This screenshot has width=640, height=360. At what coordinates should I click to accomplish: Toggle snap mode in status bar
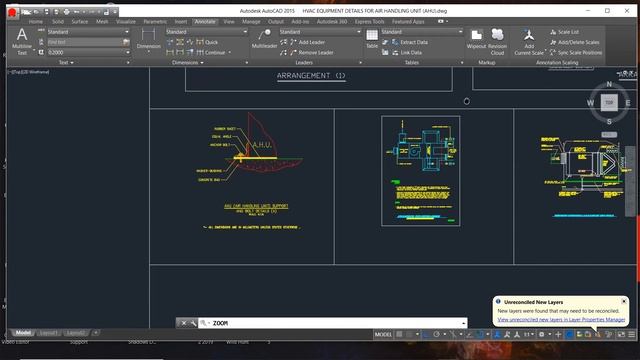point(410,334)
